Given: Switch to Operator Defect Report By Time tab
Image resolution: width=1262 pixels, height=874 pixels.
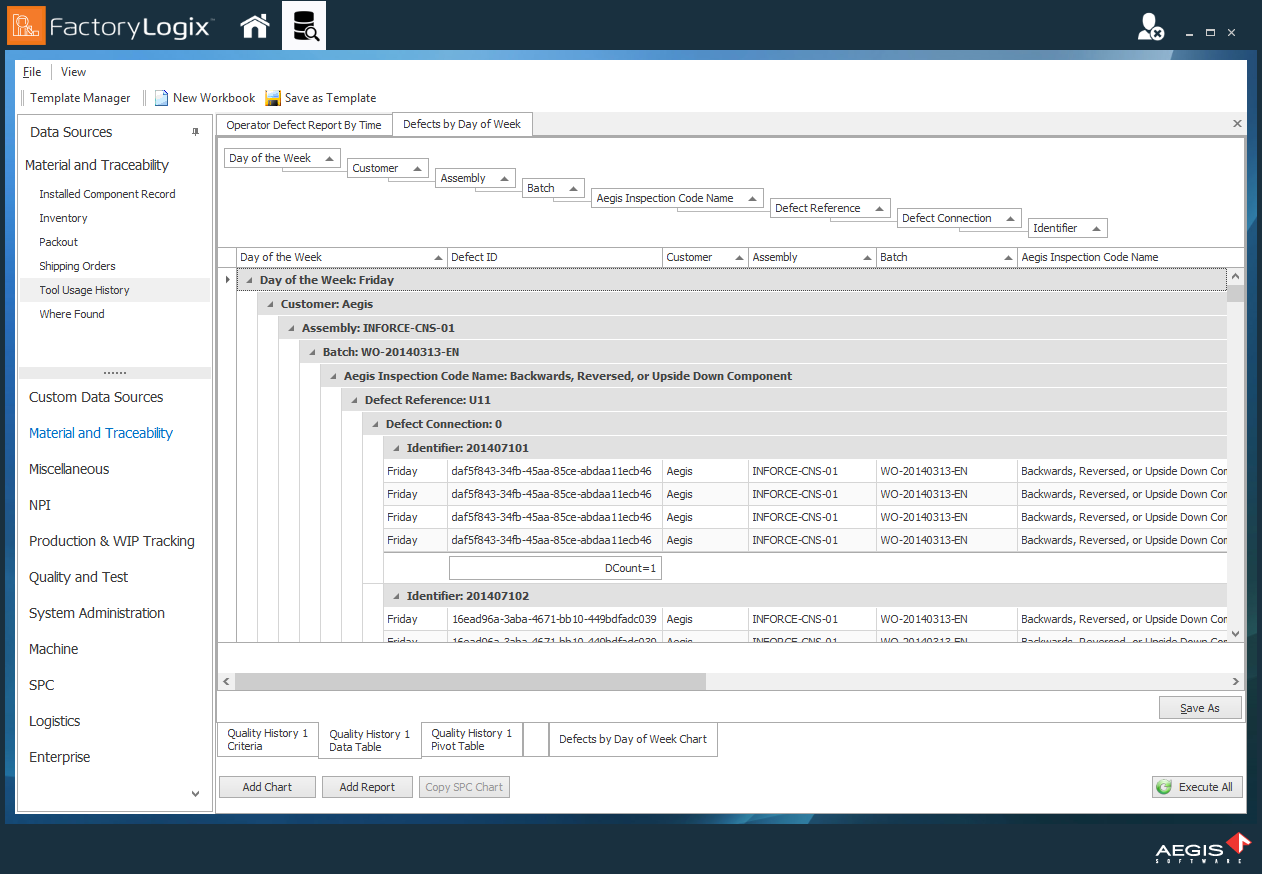Looking at the screenshot, I should coord(304,125).
